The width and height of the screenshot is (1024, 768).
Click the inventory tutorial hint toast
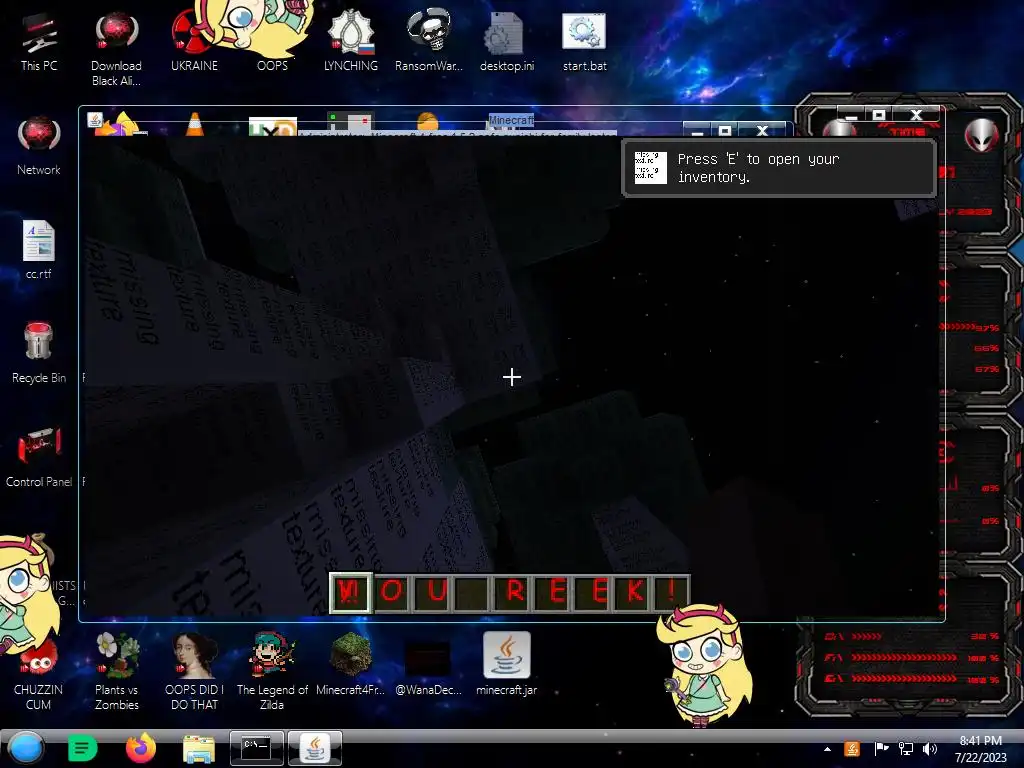pyautogui.click(x=778, y=168)
